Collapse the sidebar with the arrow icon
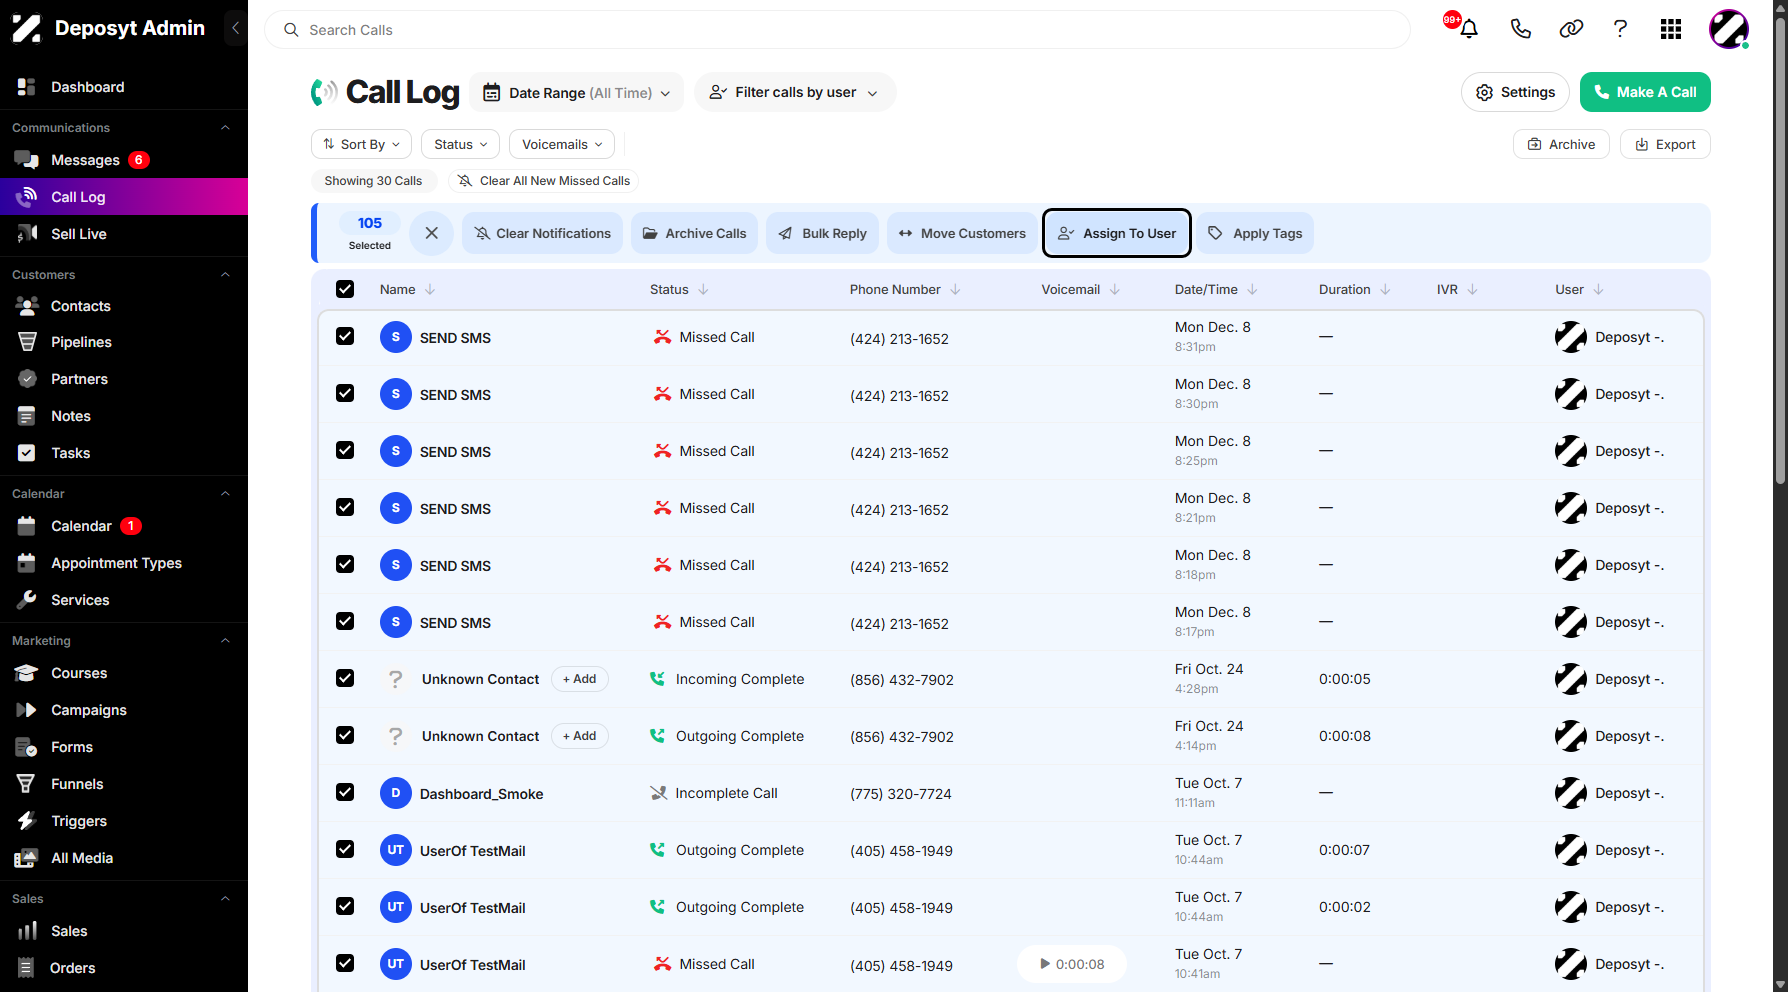The height and width of the screenshot is (992, 1788). coord(235,28)
